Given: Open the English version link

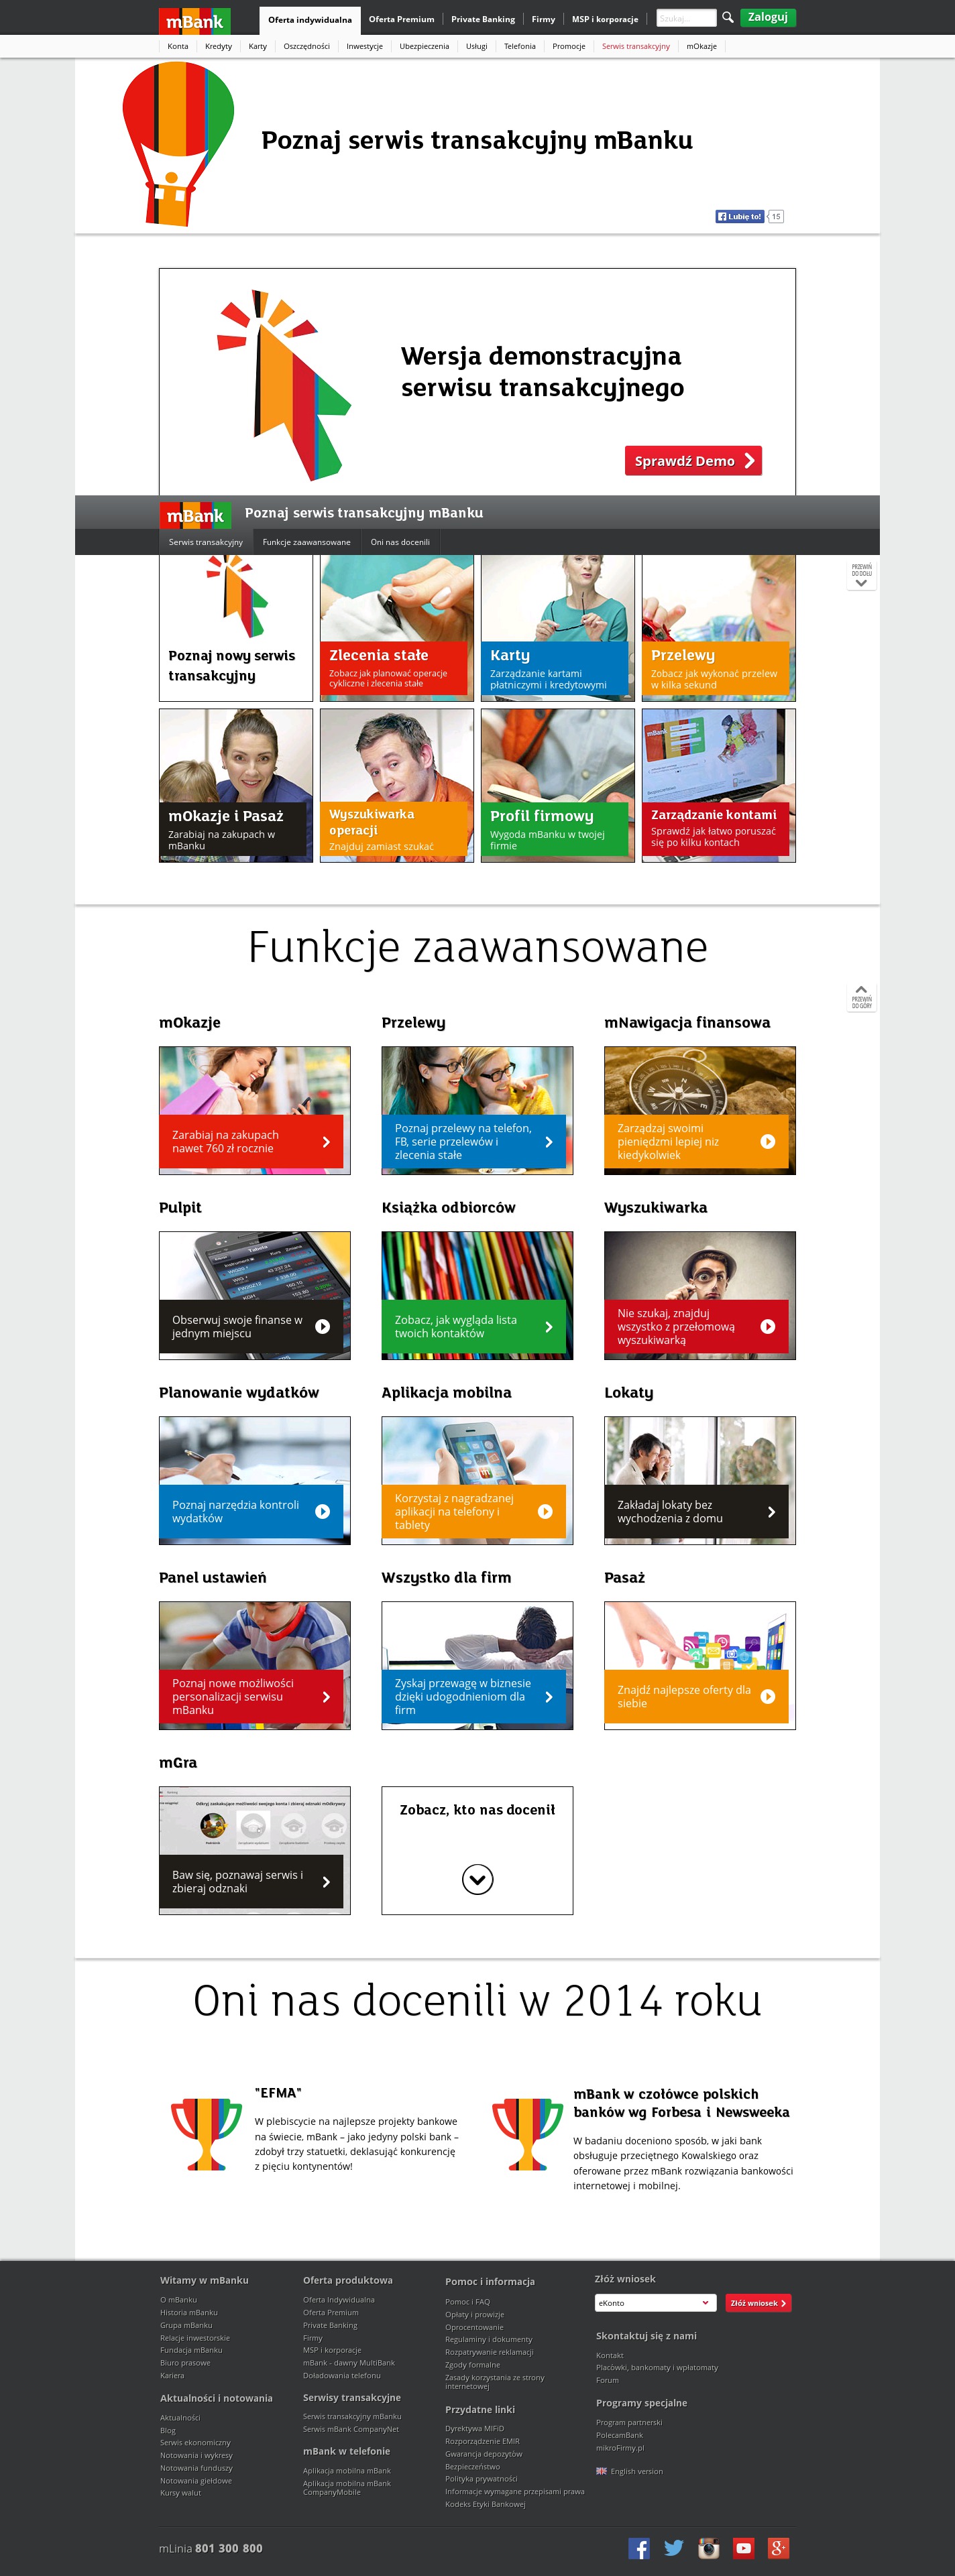Looking at the screenshot, I should tap(636, 2471).
